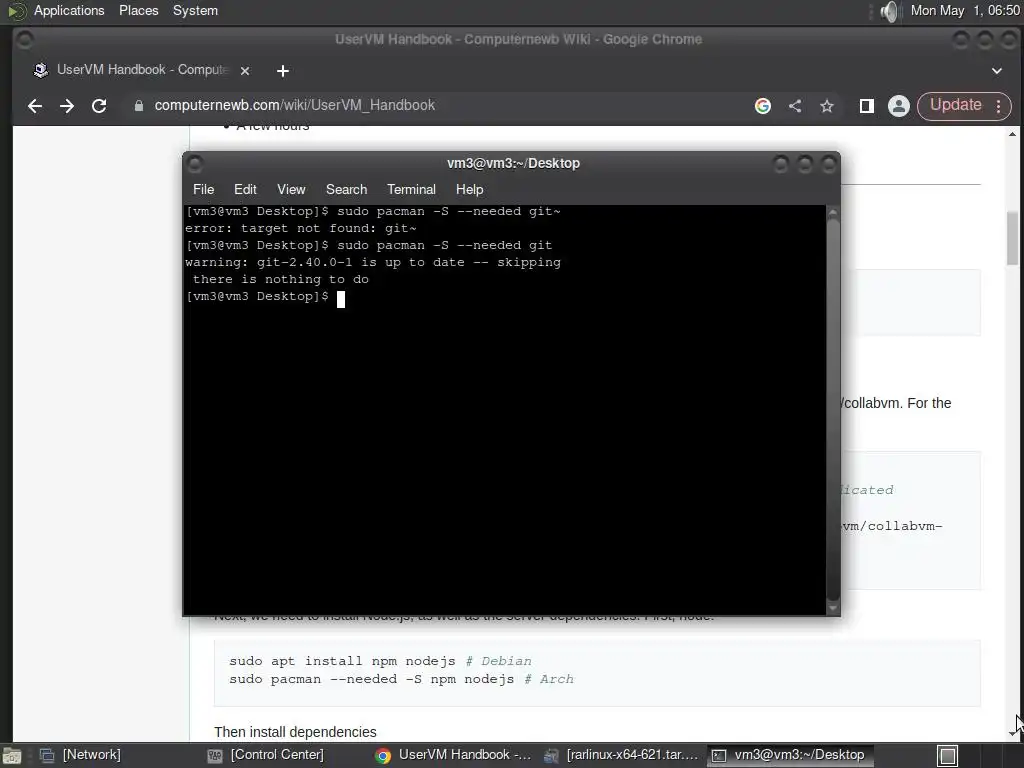View site lock information icon
Image resolution: width=1024 pixels, height=768 pixels.
point(138,106)
